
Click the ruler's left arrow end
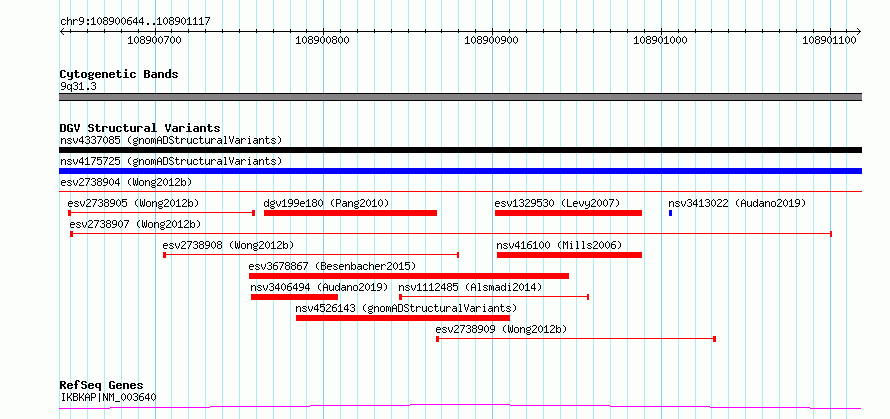pos(62,31)
